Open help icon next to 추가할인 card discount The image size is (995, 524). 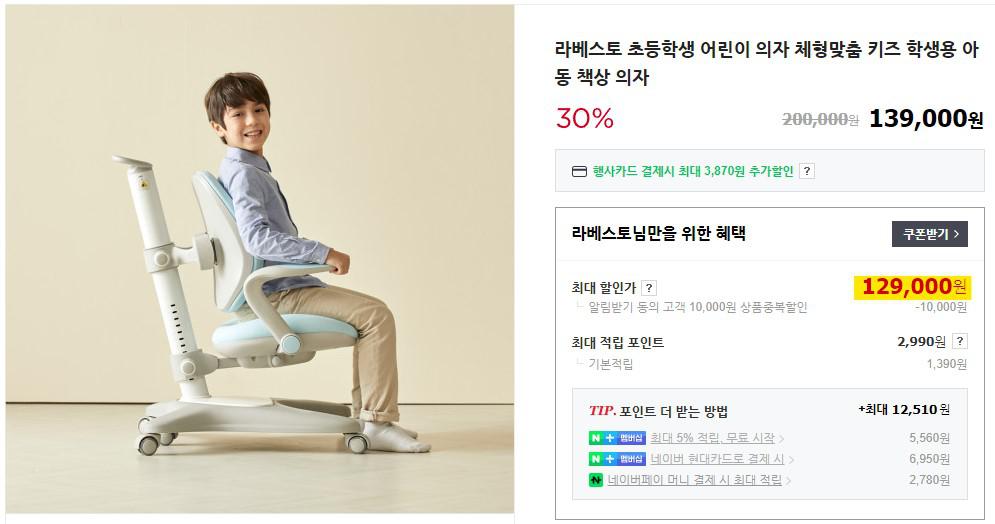[x=807, y=171]
